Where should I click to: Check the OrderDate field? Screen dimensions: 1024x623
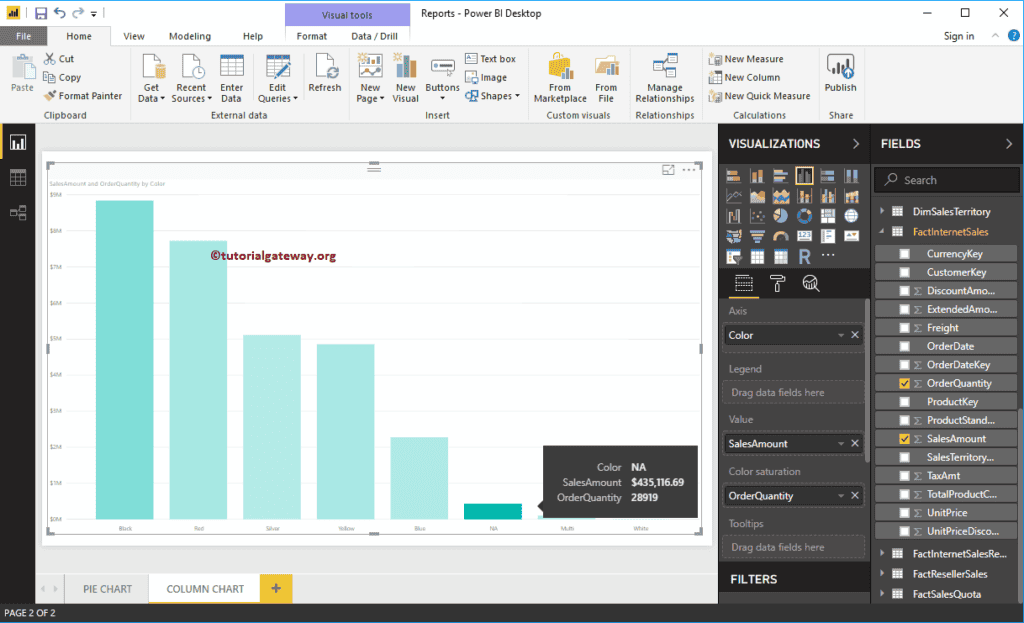tap(904, 346)
